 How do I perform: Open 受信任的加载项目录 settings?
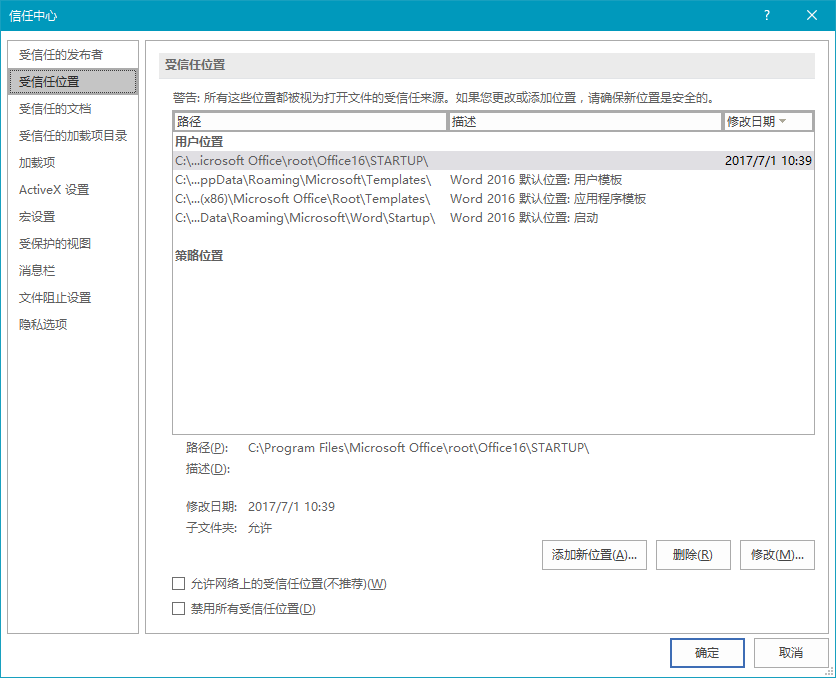[x=73, y=136]
